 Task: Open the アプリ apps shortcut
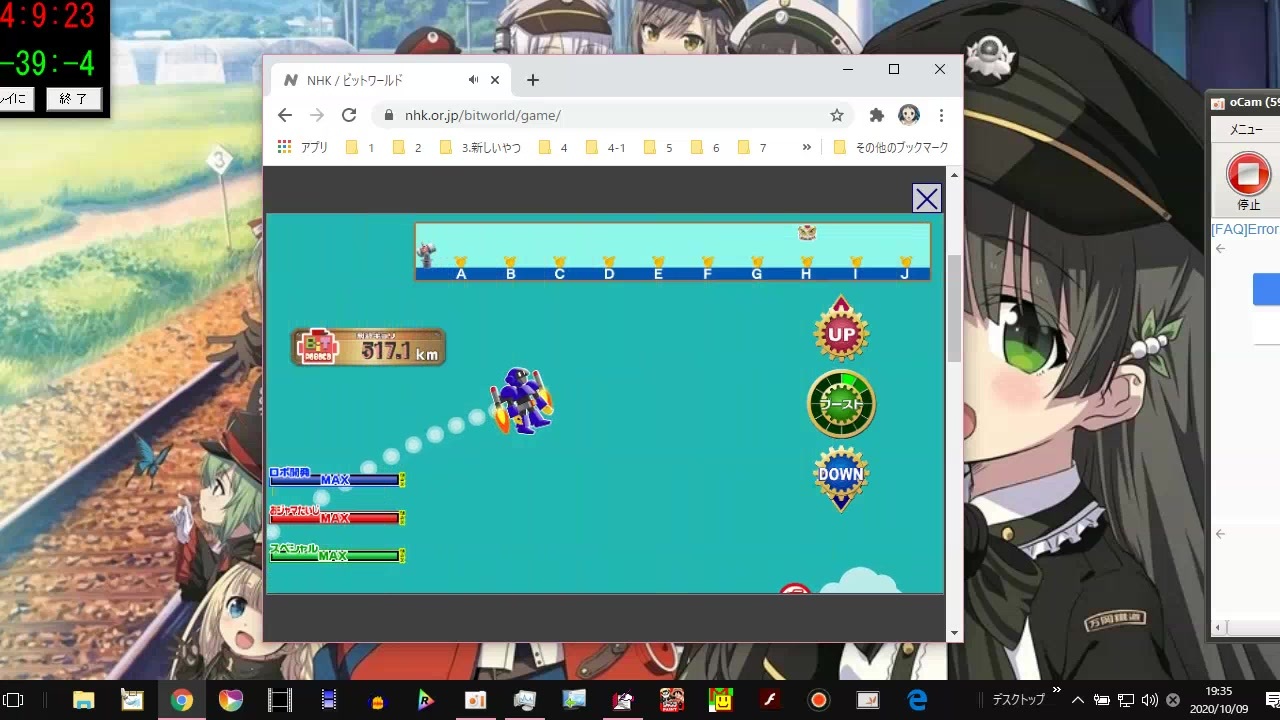coord(303,147)
